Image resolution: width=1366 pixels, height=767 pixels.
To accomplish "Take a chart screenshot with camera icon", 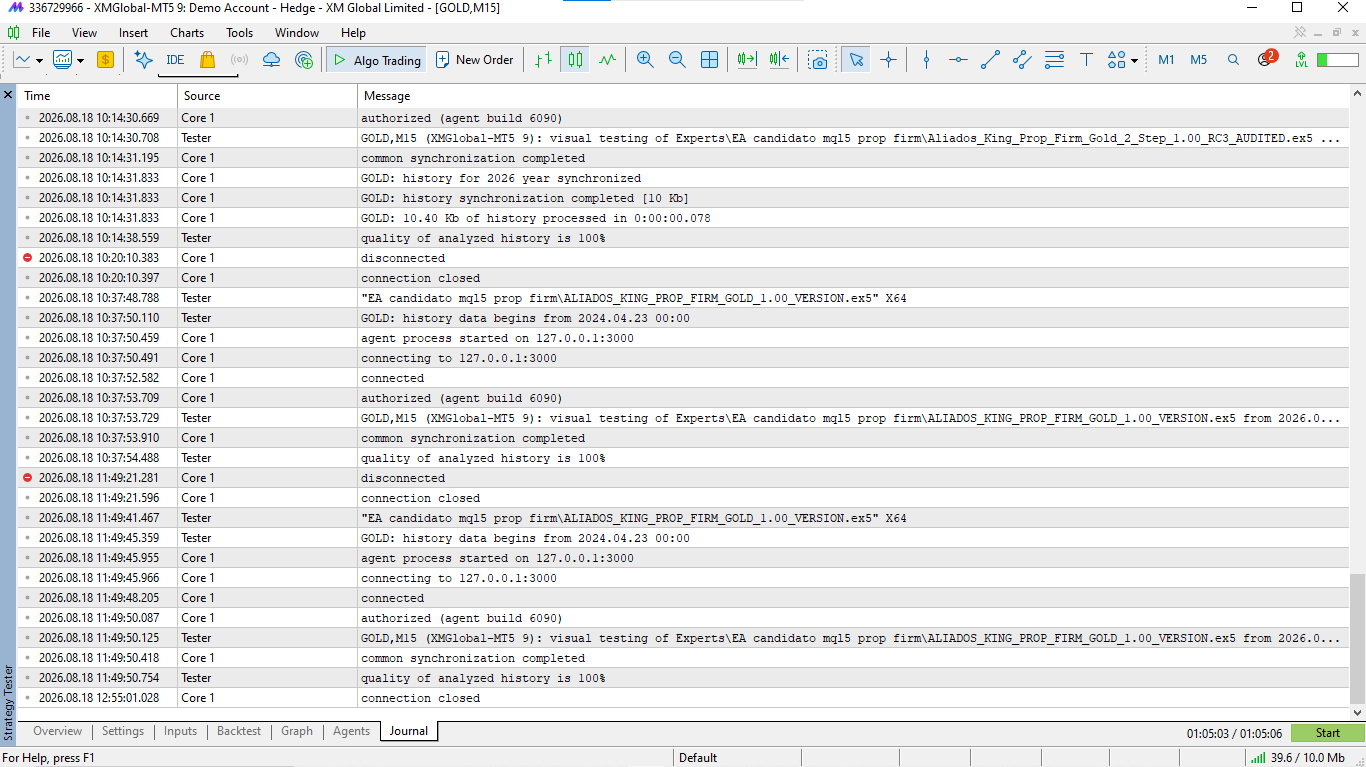I will pyautogui.click(x=818, y=60).
